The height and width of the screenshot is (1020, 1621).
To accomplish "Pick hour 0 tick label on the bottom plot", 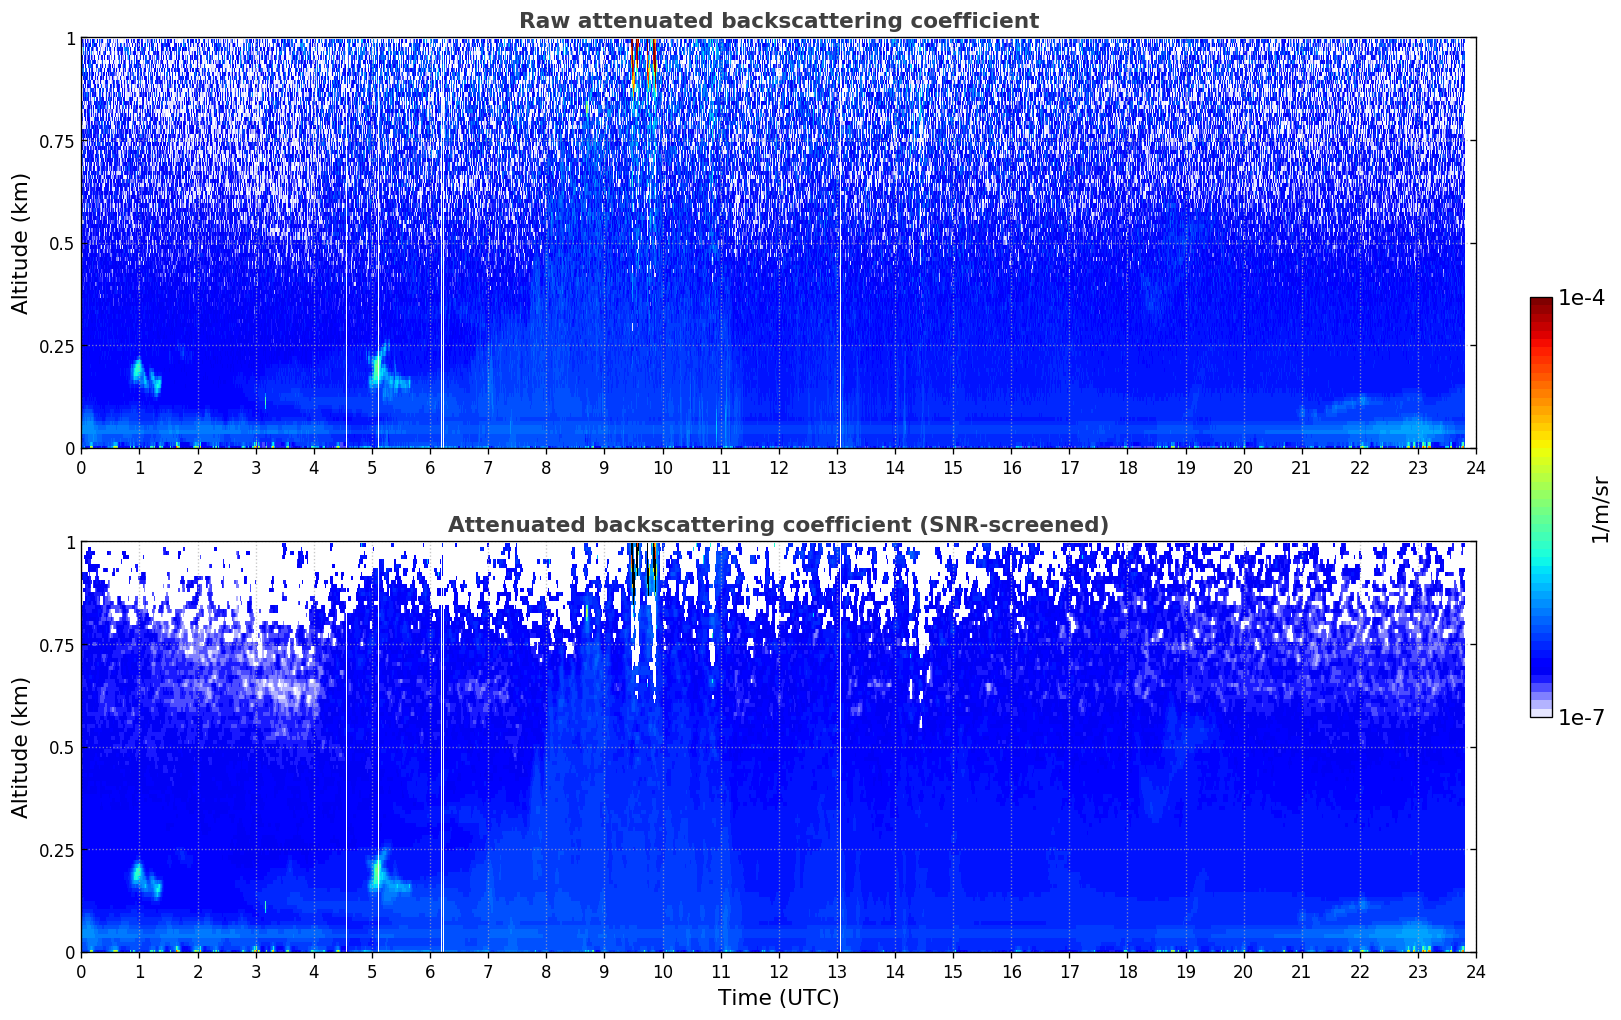I will [82, 971].
